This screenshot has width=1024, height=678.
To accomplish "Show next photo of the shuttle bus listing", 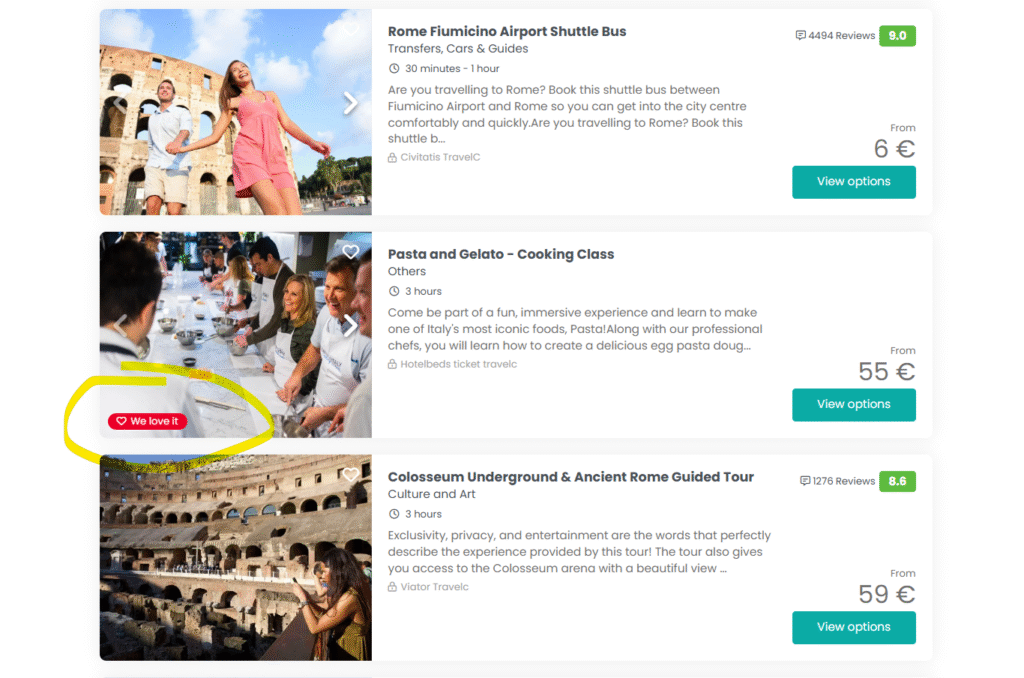I will (351, 103).
